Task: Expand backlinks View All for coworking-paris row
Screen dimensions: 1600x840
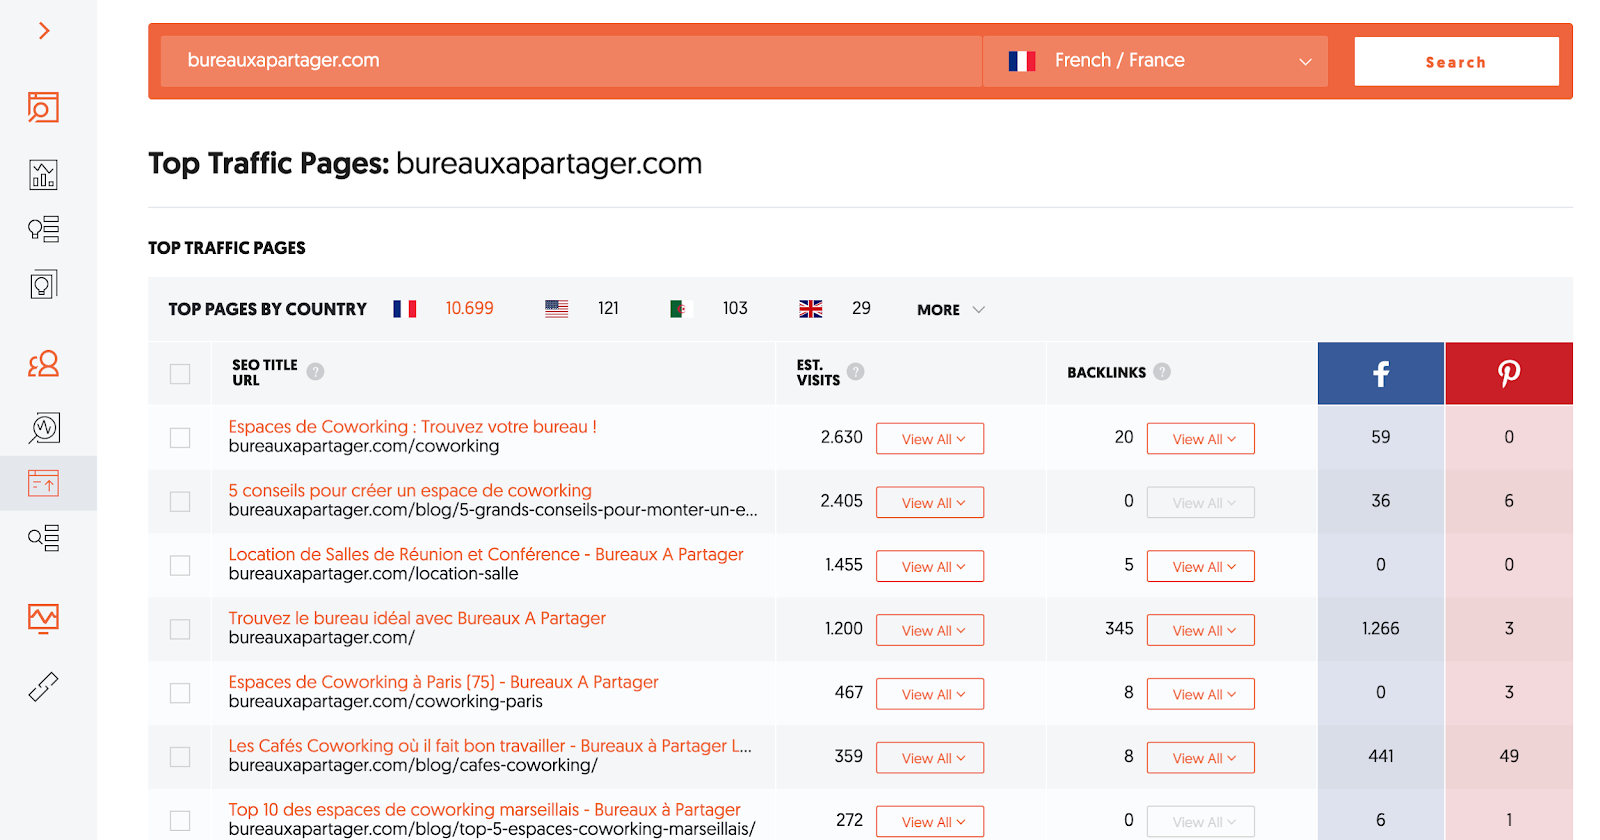Action: pyautogui.click(x=1201, y=695)
